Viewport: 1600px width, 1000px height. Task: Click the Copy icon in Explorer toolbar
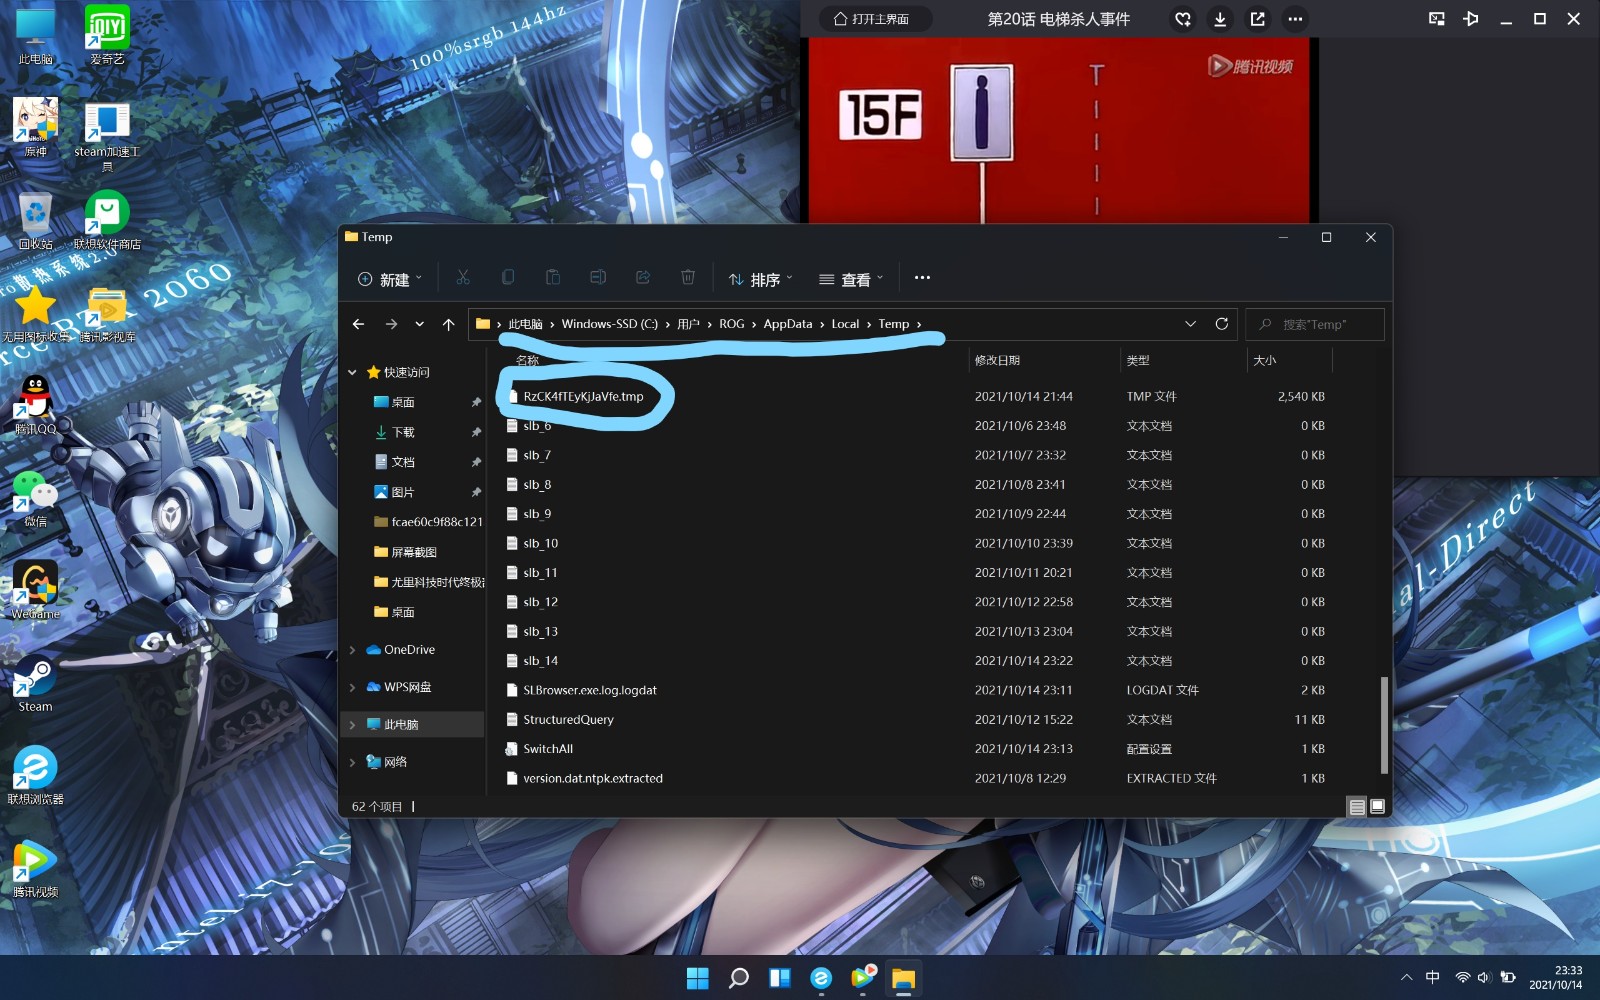[508, 278]
